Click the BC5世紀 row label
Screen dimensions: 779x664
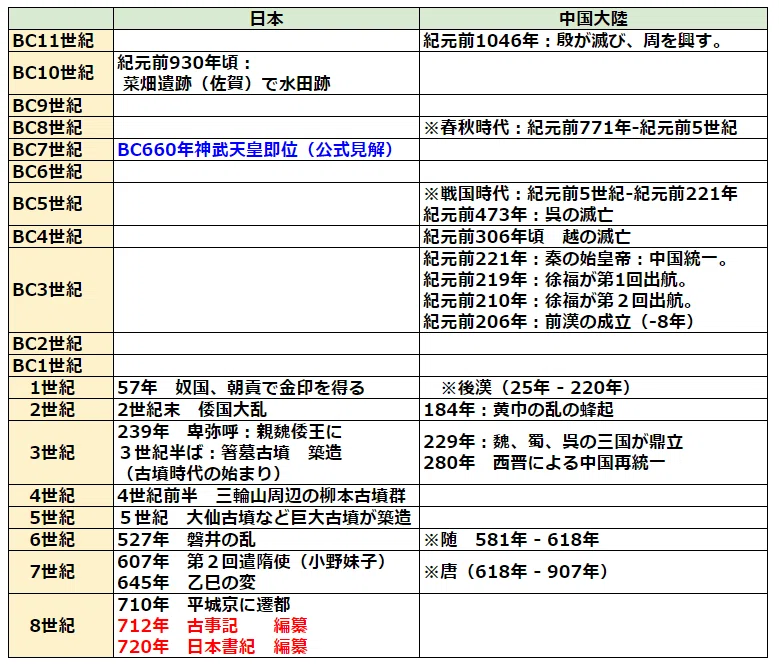point(47,204)
